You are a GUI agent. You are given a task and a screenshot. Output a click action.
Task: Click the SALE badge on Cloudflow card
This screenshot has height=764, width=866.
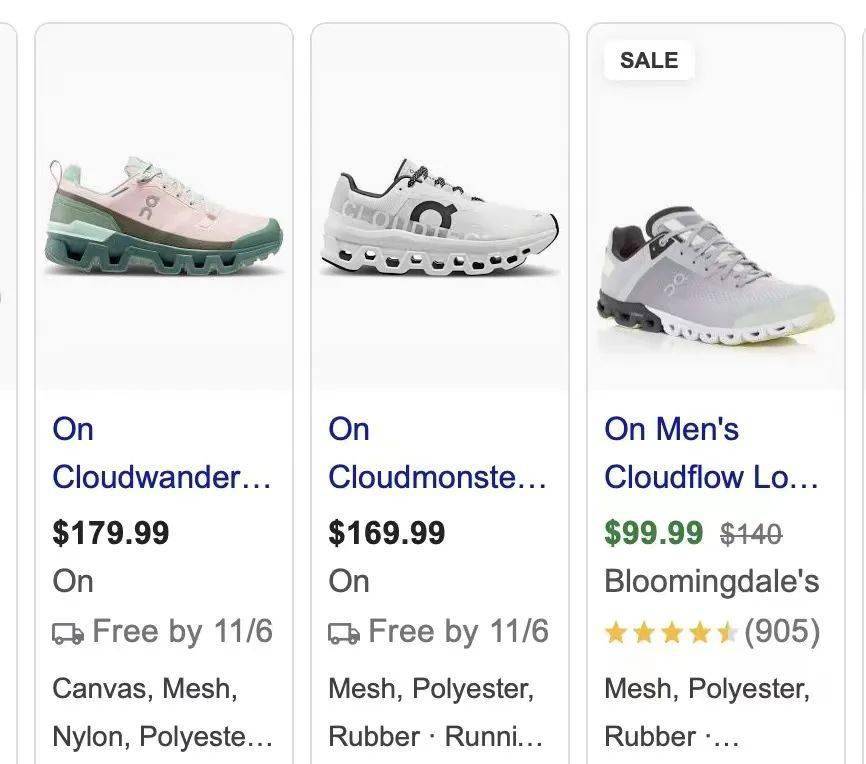click(x=648, y=61)
